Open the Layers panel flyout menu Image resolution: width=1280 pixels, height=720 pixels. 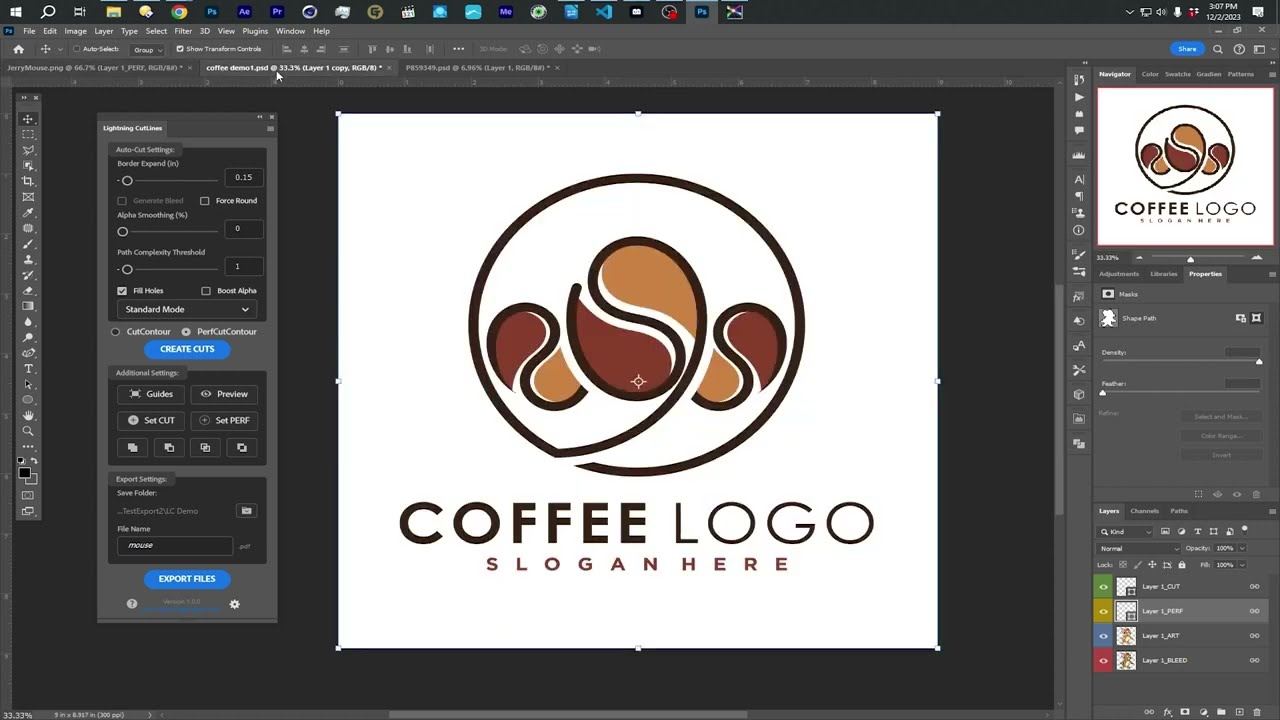pos(1272,511)
